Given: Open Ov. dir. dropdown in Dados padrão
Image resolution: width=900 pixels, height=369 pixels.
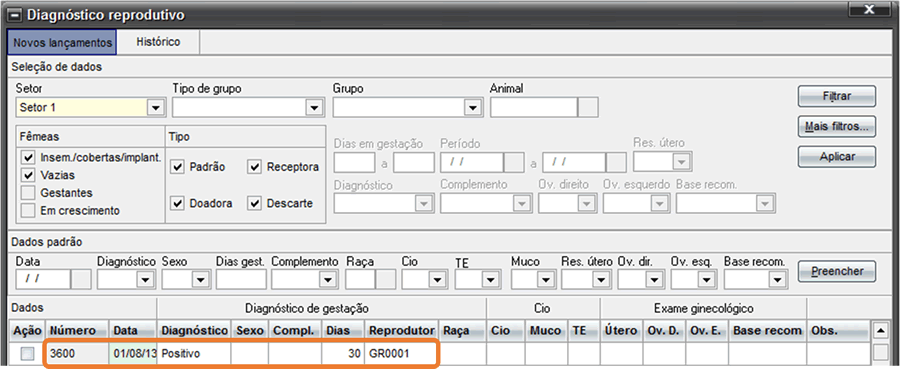Looking at the screenshot, I should pos(654,279).
